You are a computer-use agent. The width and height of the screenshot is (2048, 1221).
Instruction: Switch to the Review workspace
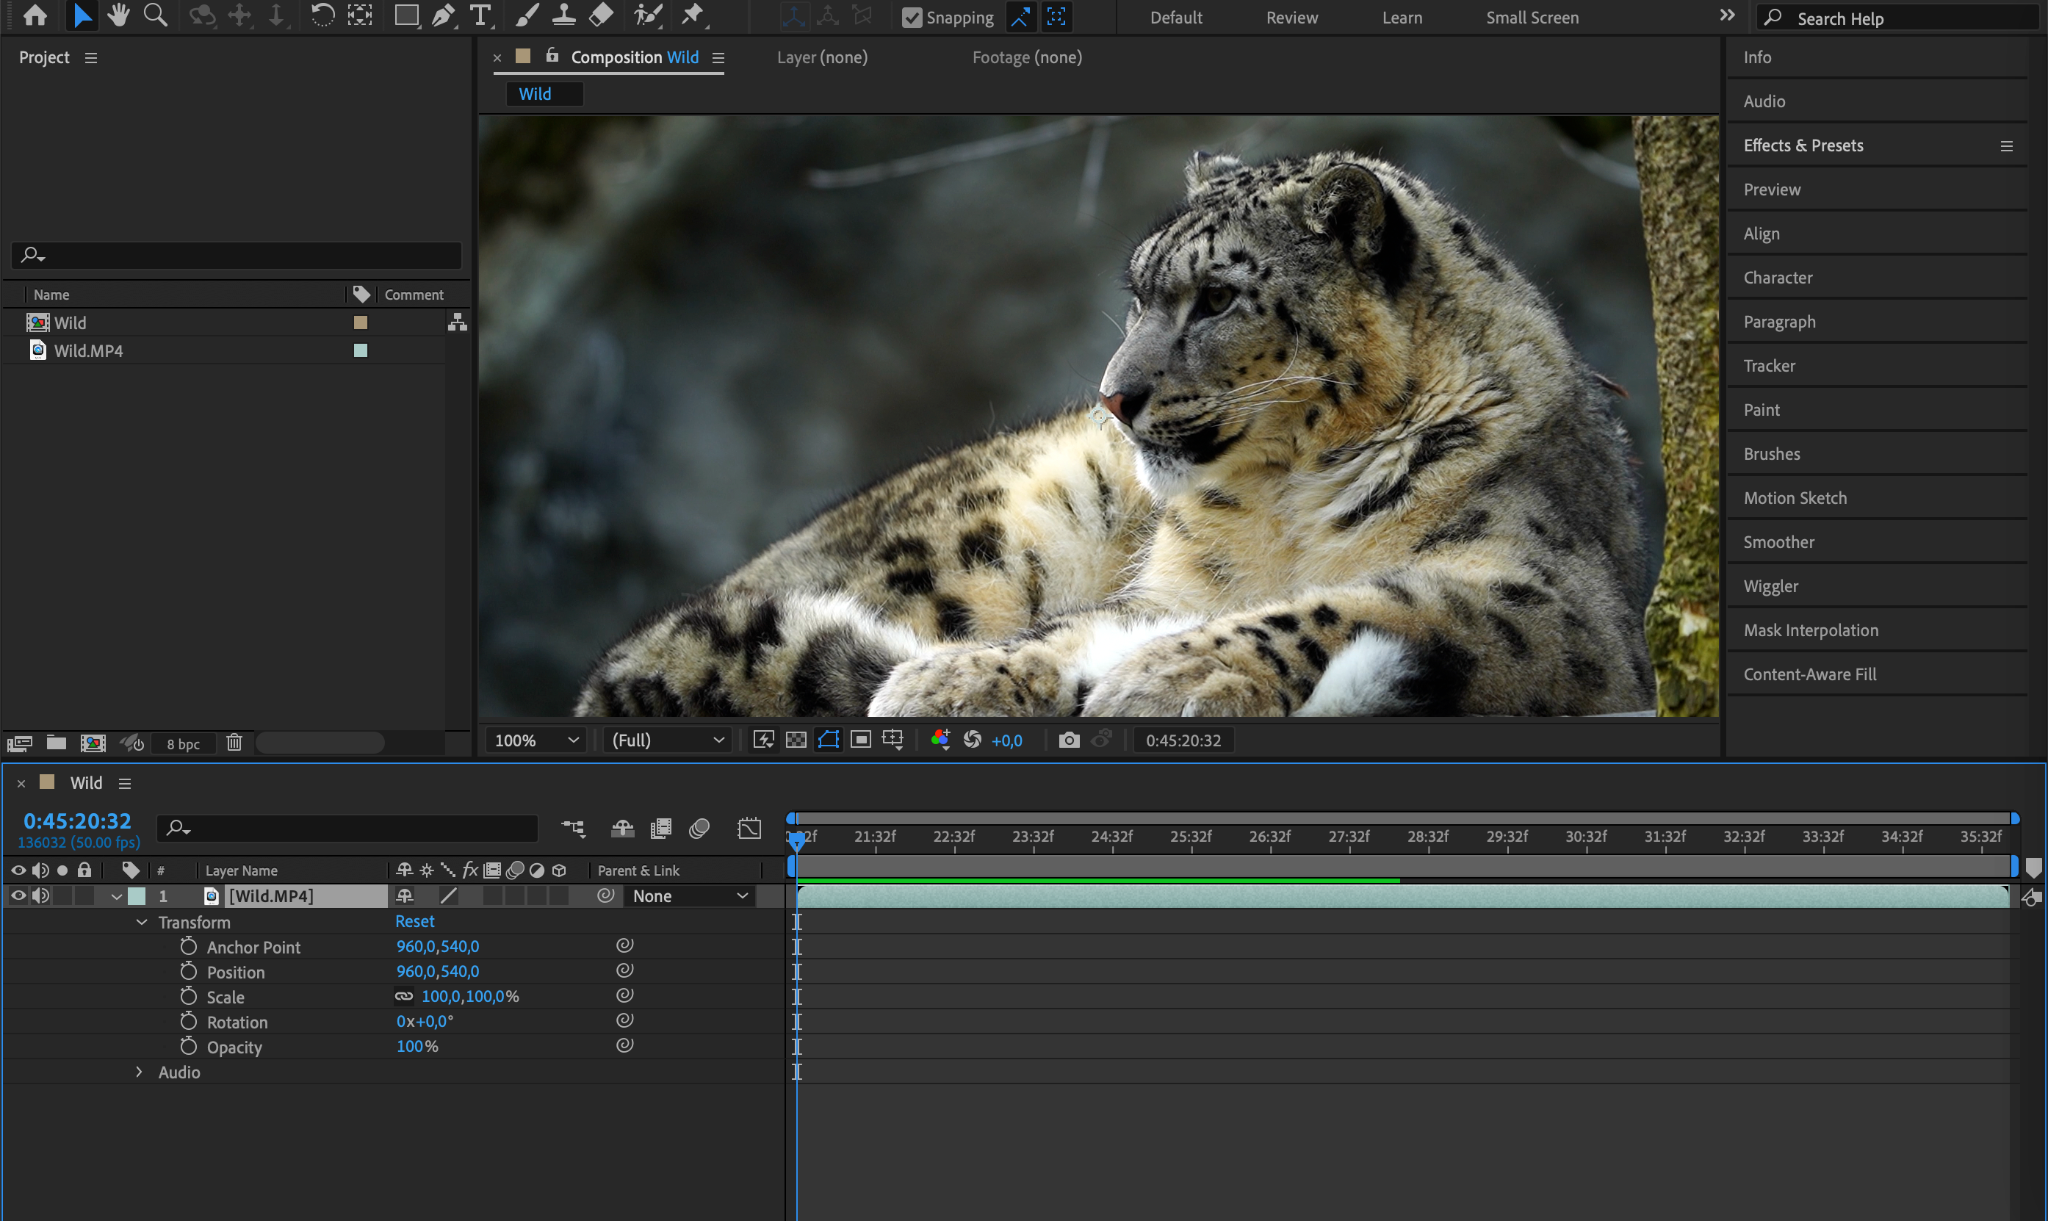pyautogui.click(x=1291, y=17)
